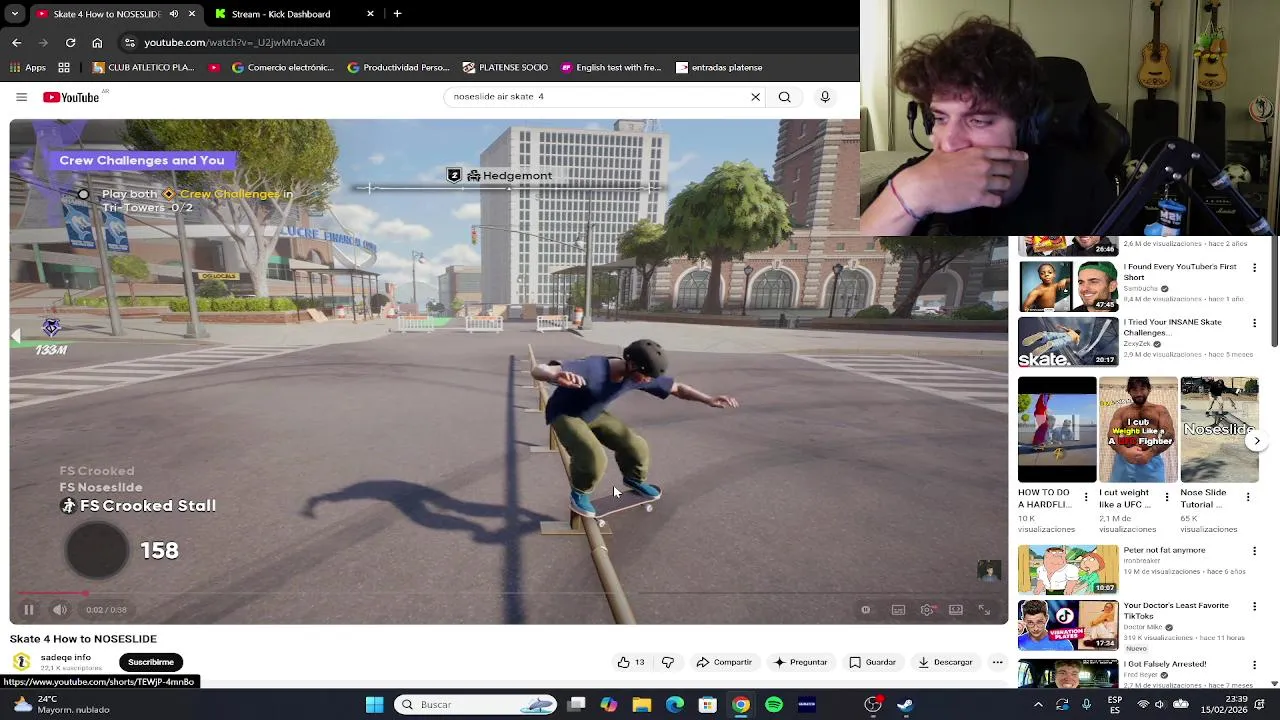This screenshot has height=720, width=1280.
Task: Open the entradas platense bookmark
Action: click(719, 68)
